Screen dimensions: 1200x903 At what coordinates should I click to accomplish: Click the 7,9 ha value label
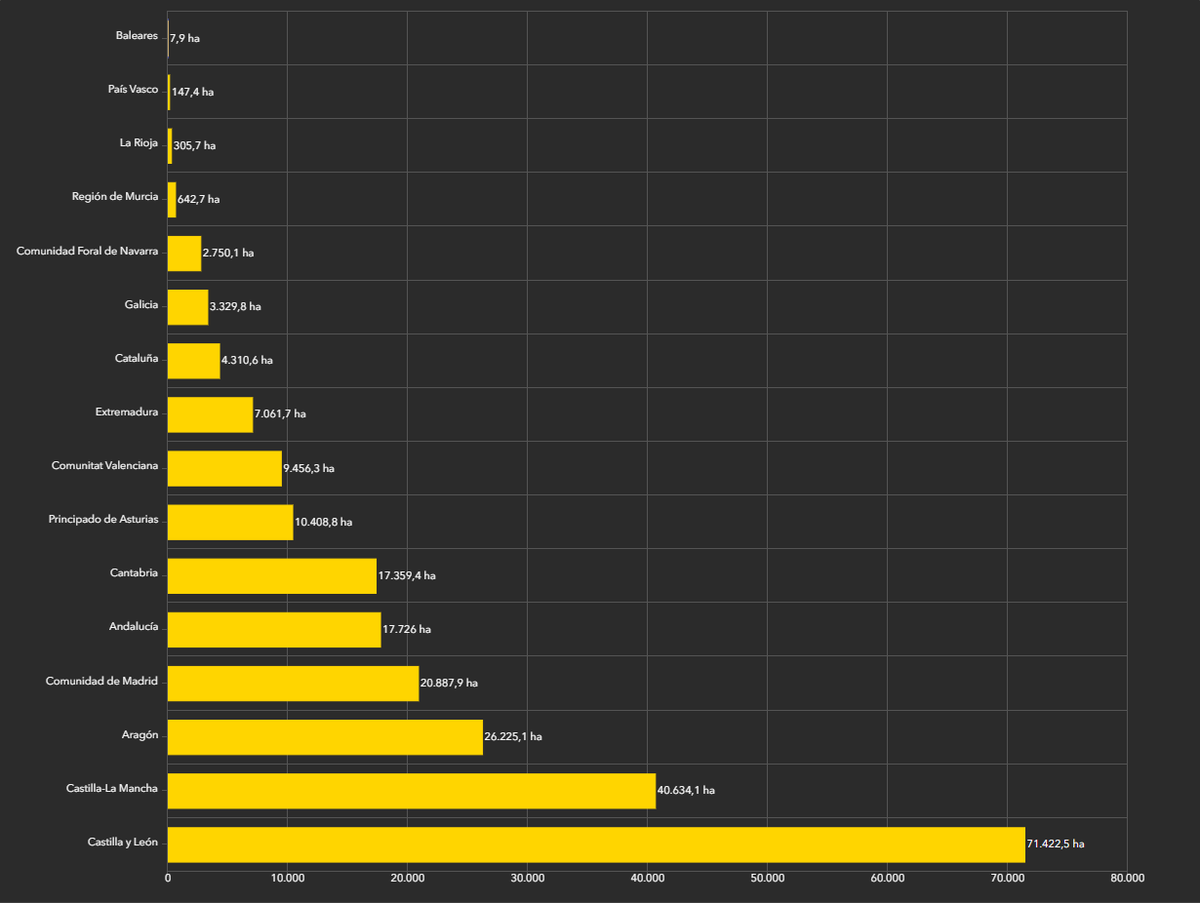click(185, 38)
